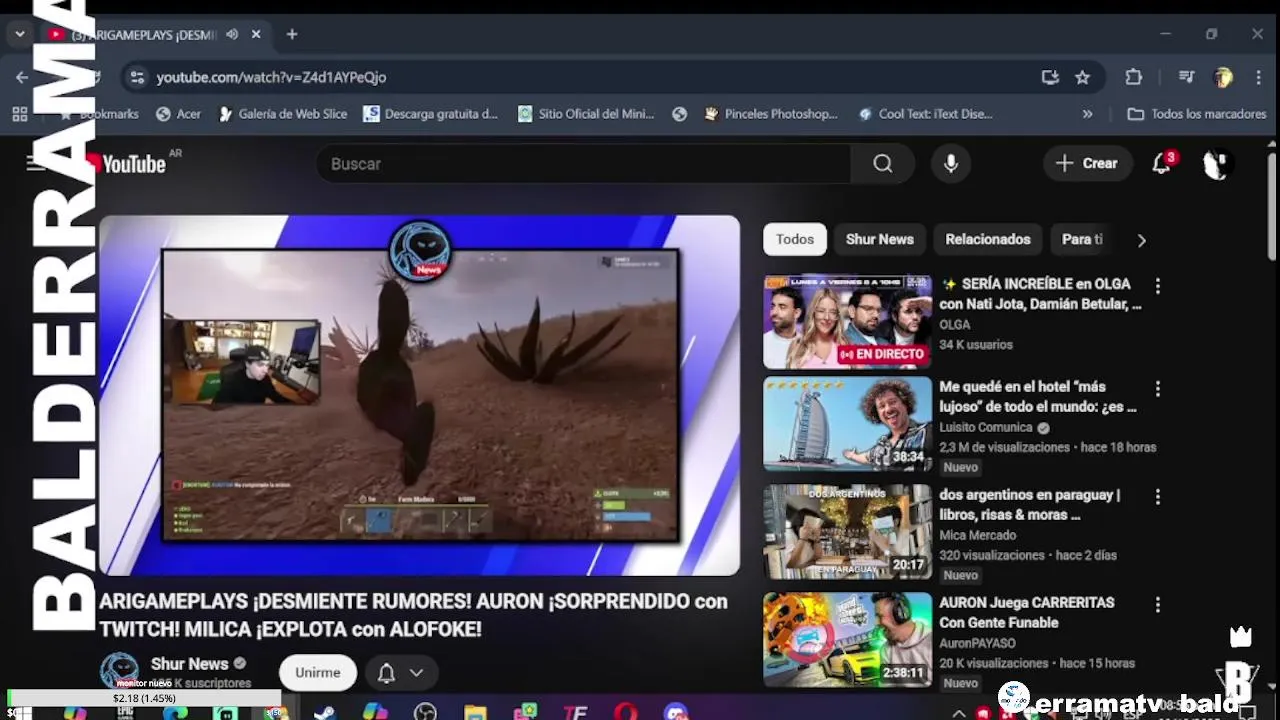Open Galería de Web Slice bookmark

click(283, 114)
